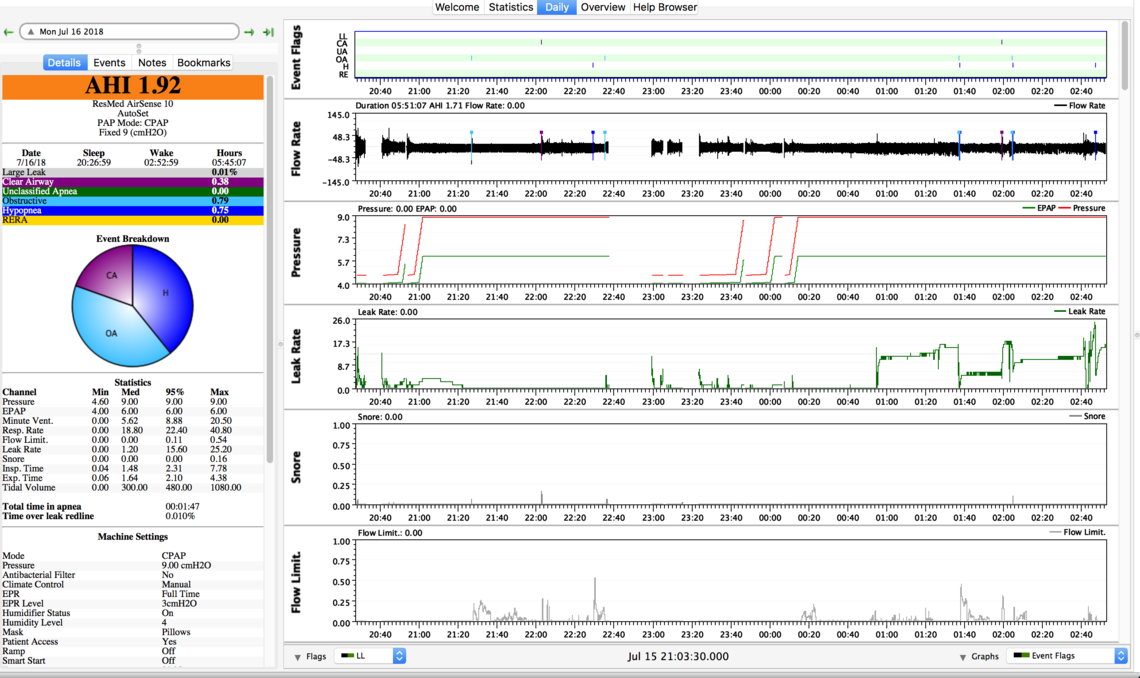Click the blue Hypopnea row color bar
The image size is (1140, 678).
132,211
